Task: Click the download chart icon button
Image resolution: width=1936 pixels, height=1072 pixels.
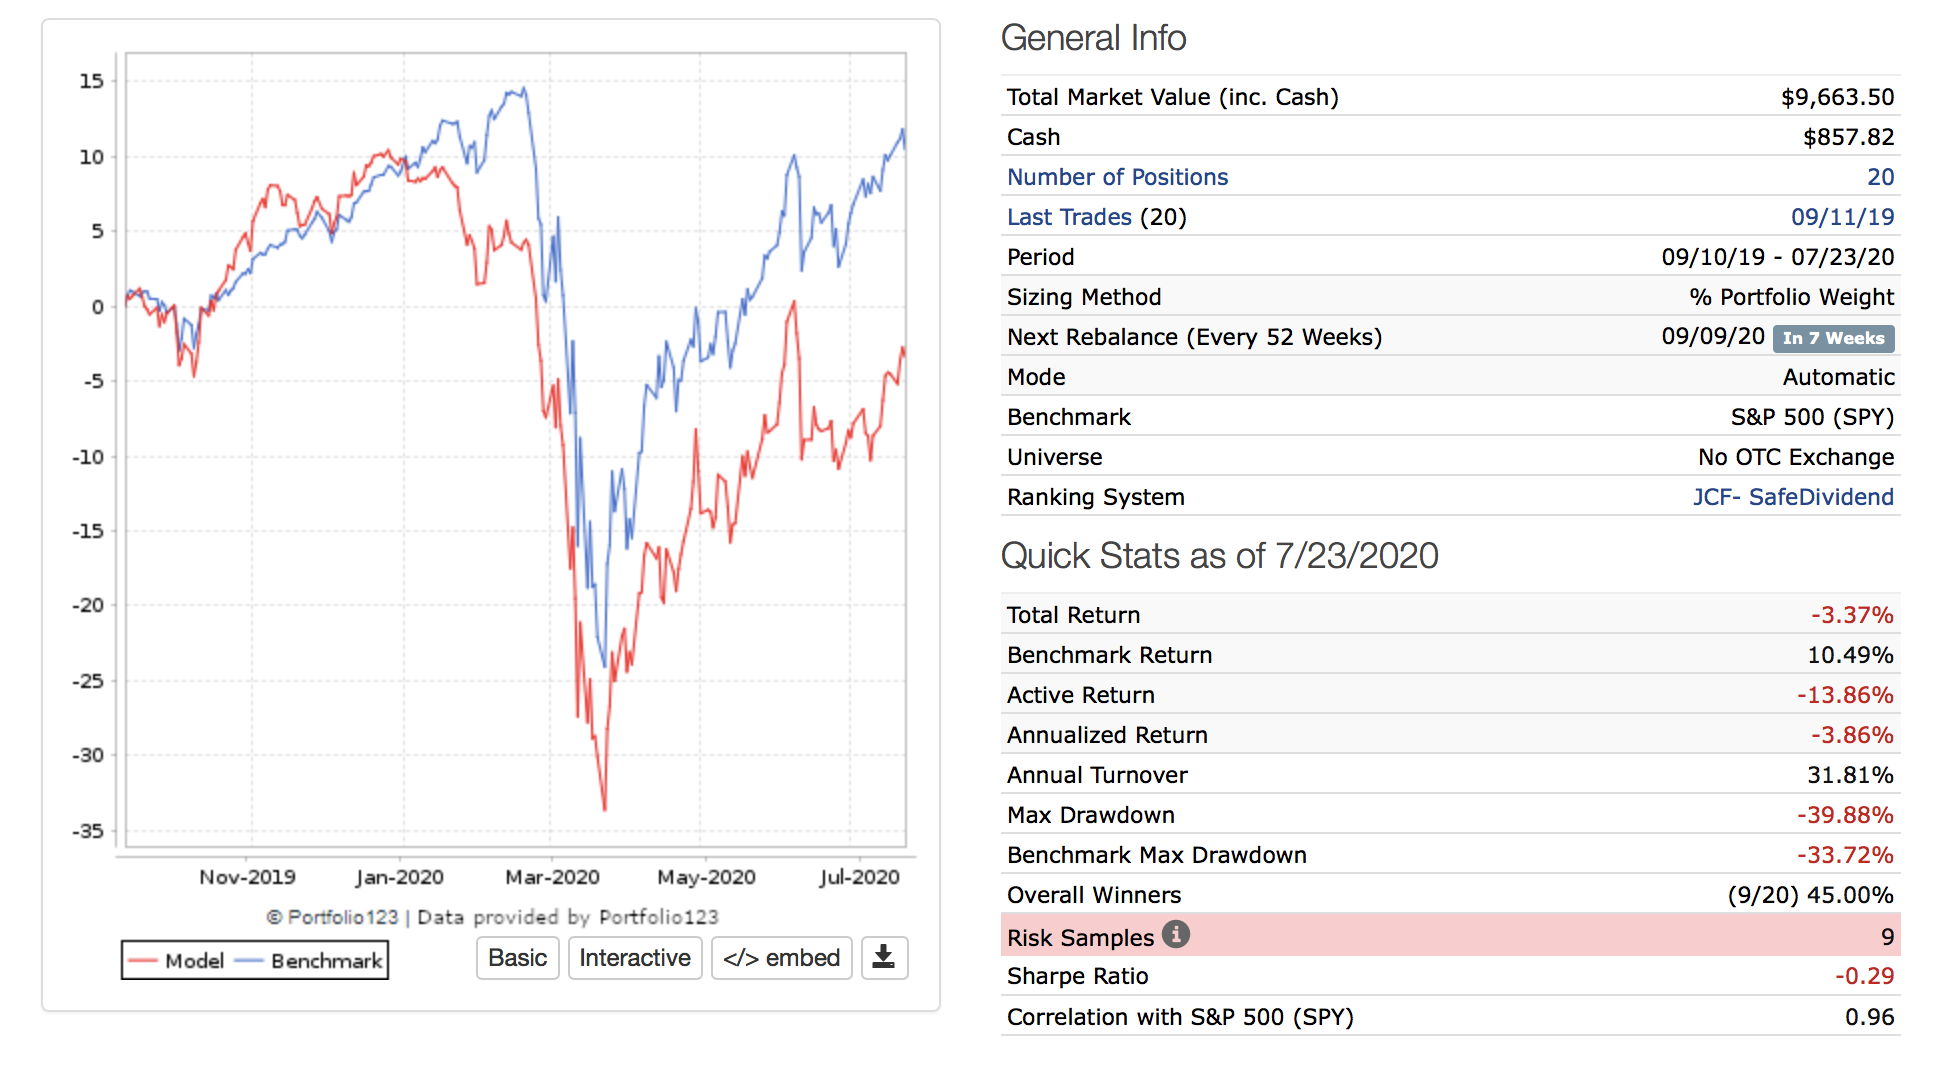Action: point(884,958)
